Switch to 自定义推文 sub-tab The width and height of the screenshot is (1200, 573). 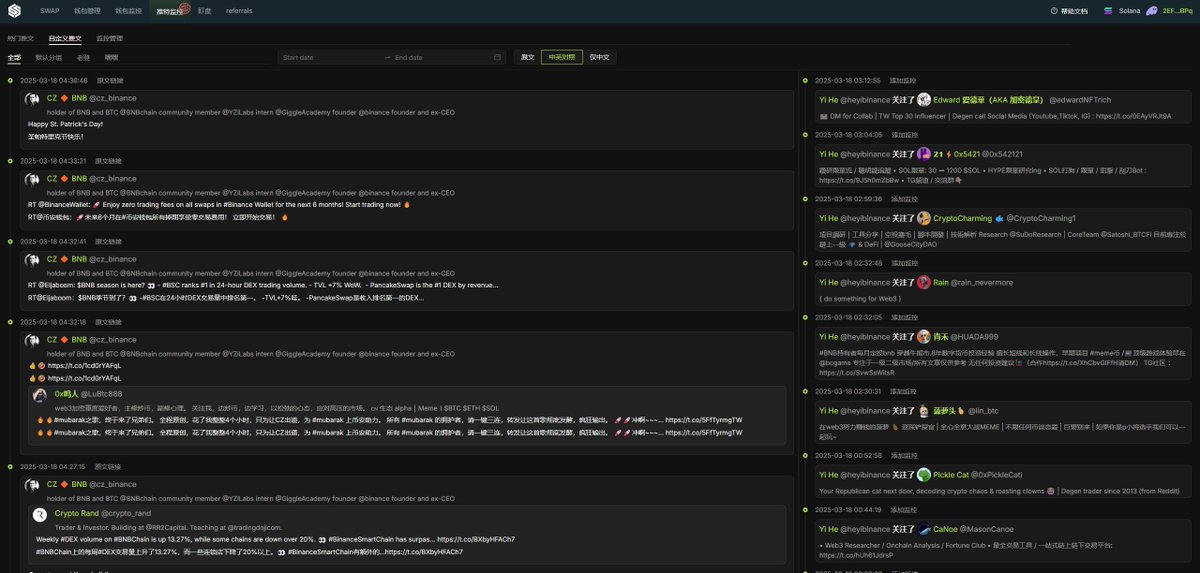pos(65,38)
